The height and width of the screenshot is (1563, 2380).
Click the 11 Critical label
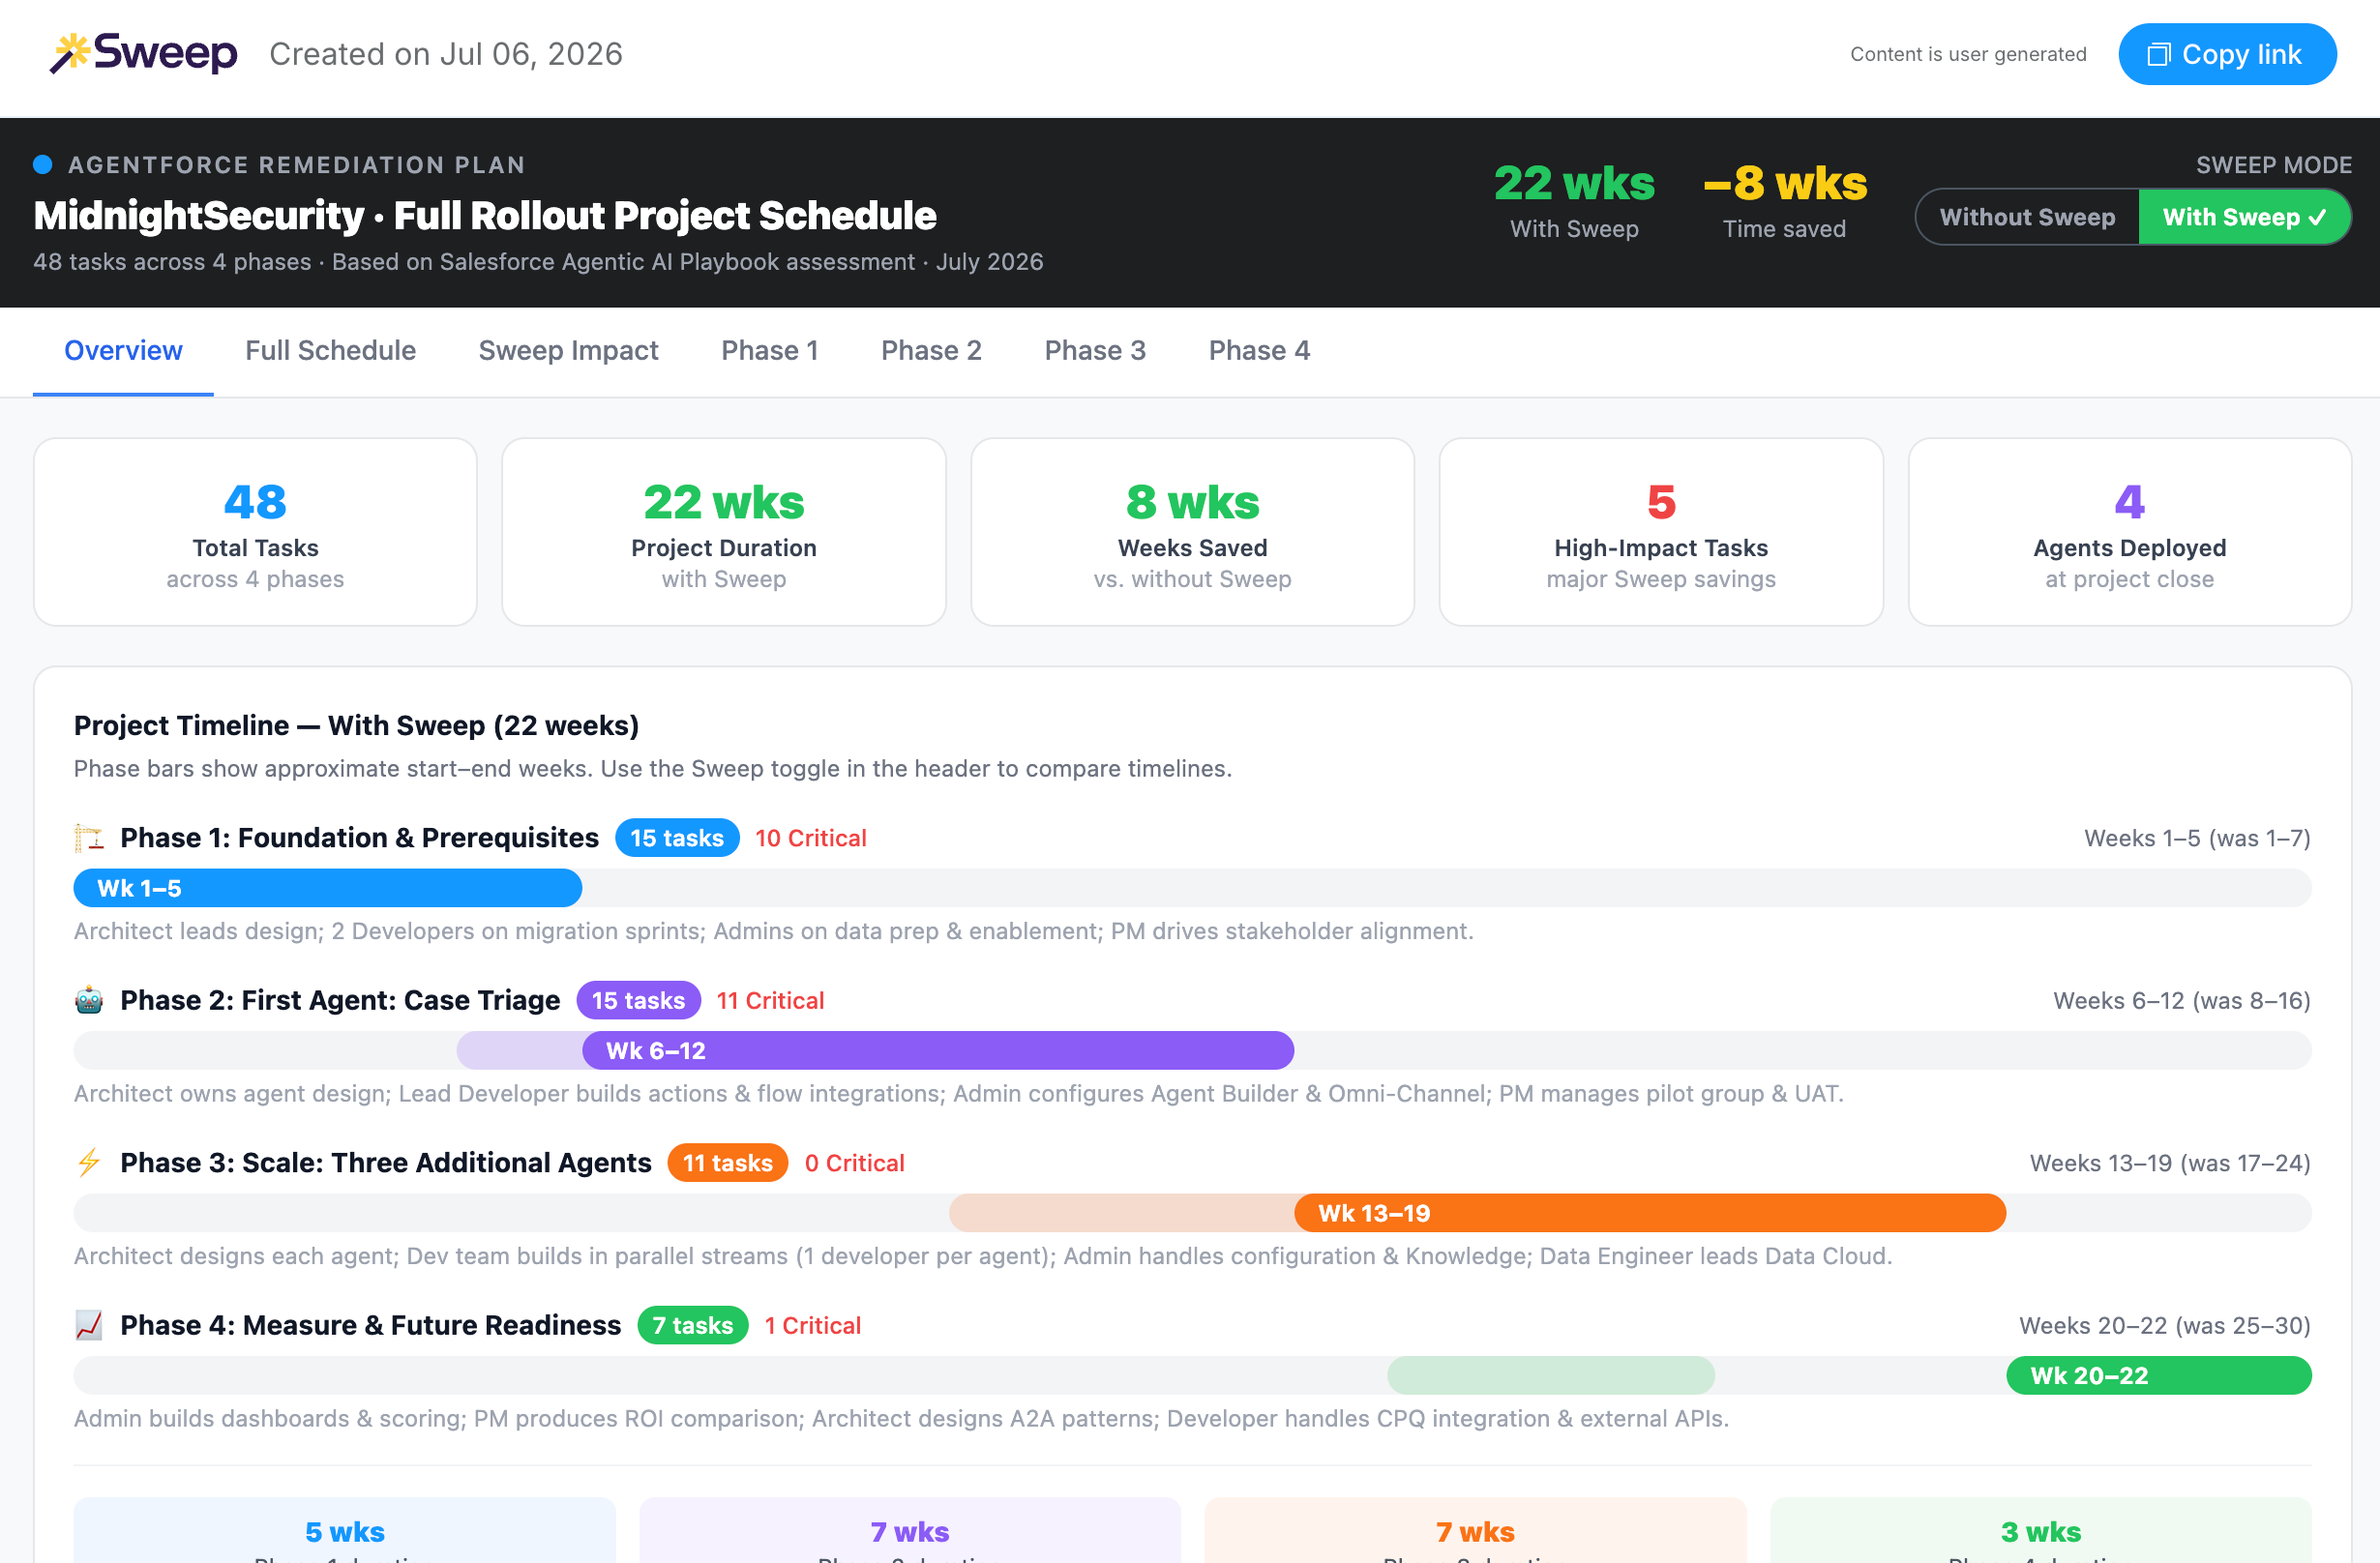(770, 1000)
